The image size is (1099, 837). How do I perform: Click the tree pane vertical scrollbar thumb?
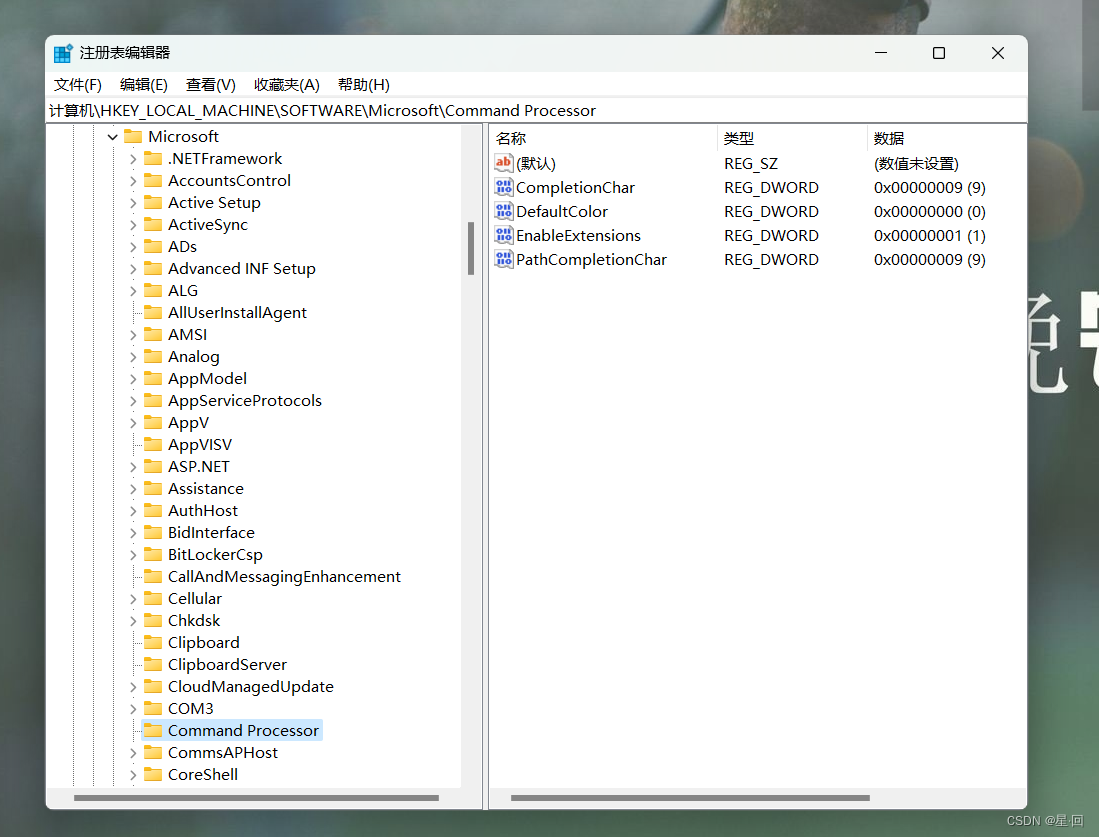tap(471, 248)
